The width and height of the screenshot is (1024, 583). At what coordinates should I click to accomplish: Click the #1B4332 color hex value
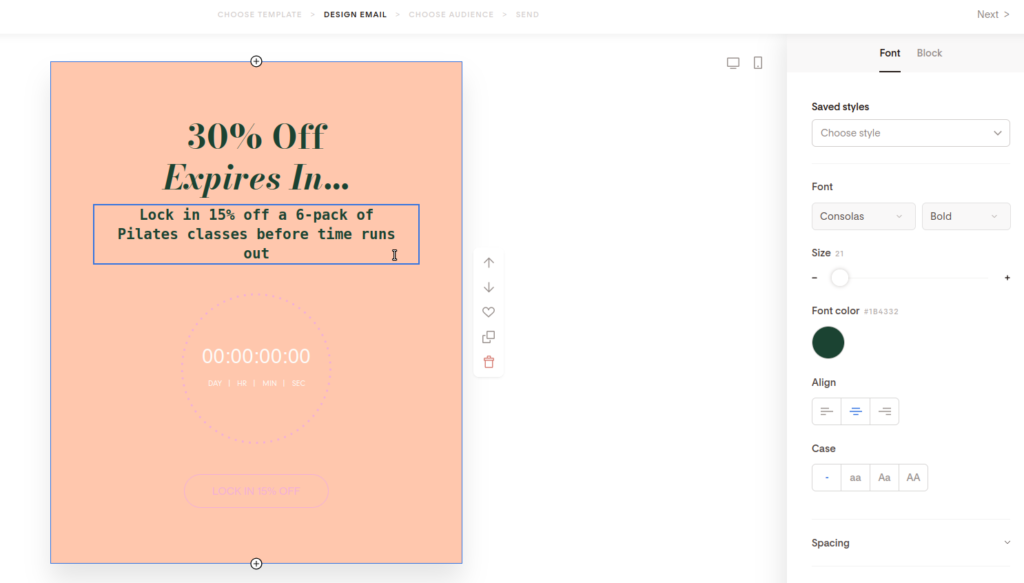[x=881, y=312]
